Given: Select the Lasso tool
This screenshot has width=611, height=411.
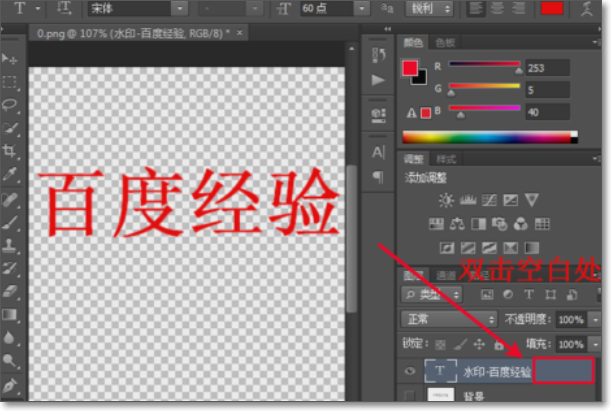Looking at the screenshot, I should [x=9, y=105].
